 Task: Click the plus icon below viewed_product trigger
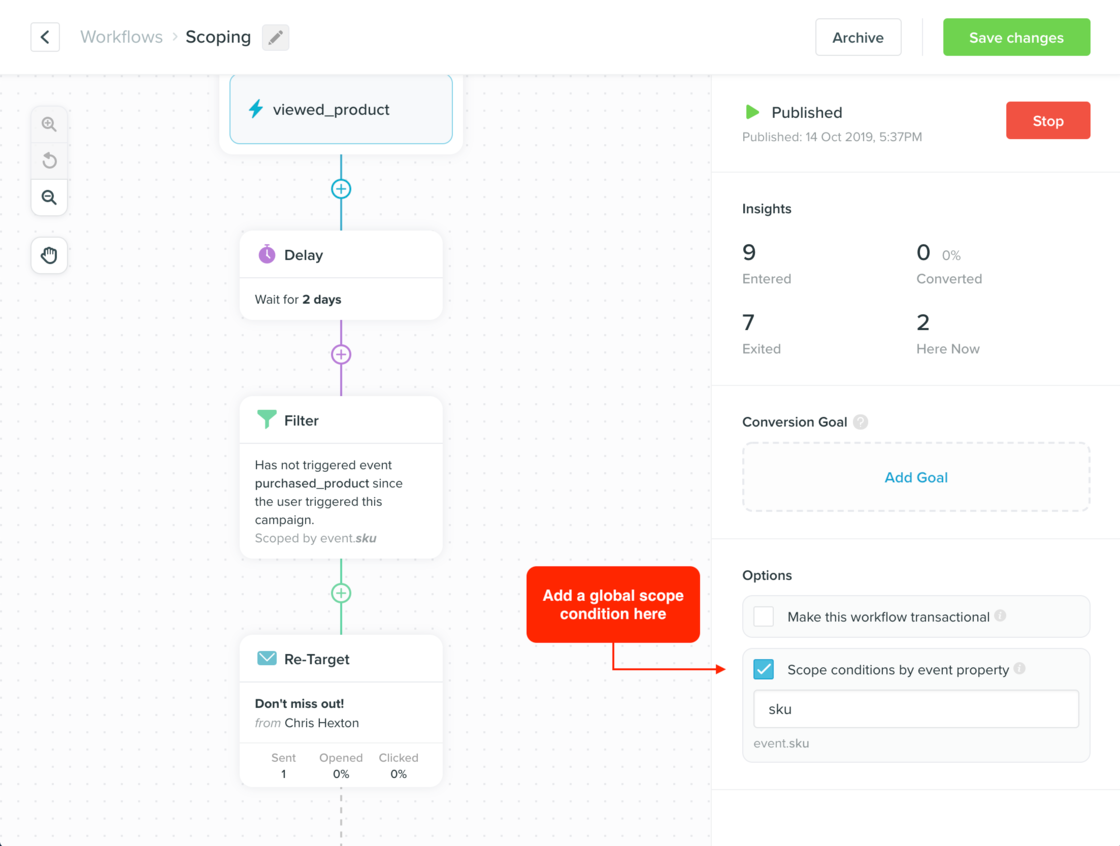341,188
